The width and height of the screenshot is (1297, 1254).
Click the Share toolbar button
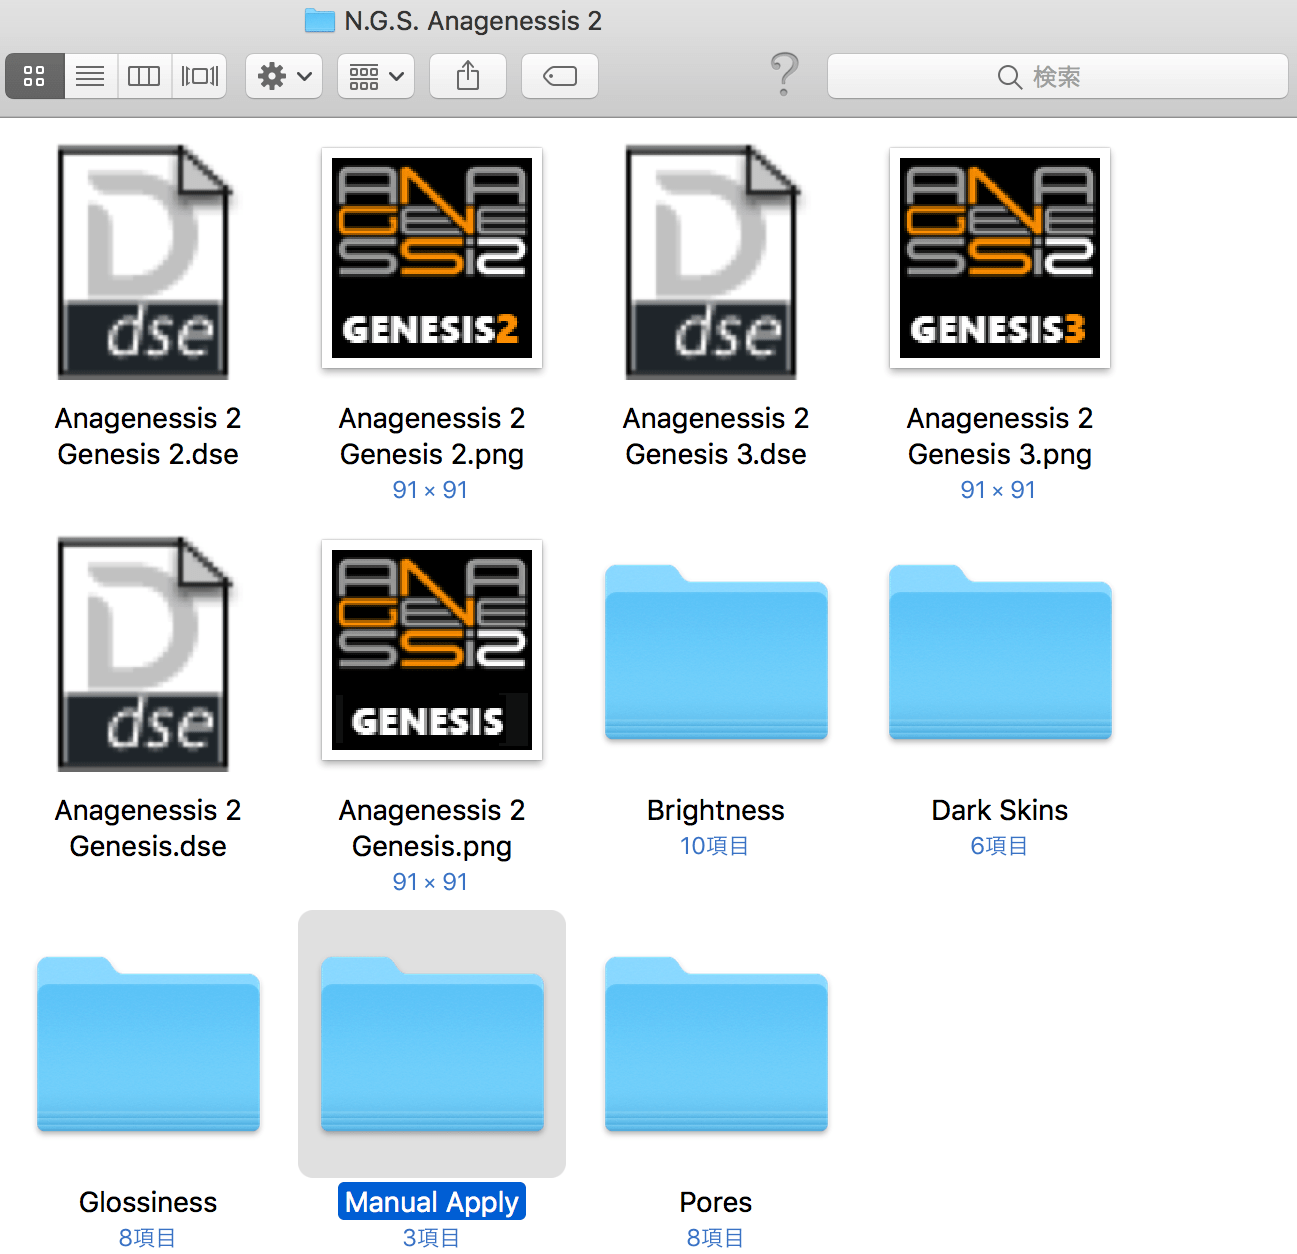(468, 76)
